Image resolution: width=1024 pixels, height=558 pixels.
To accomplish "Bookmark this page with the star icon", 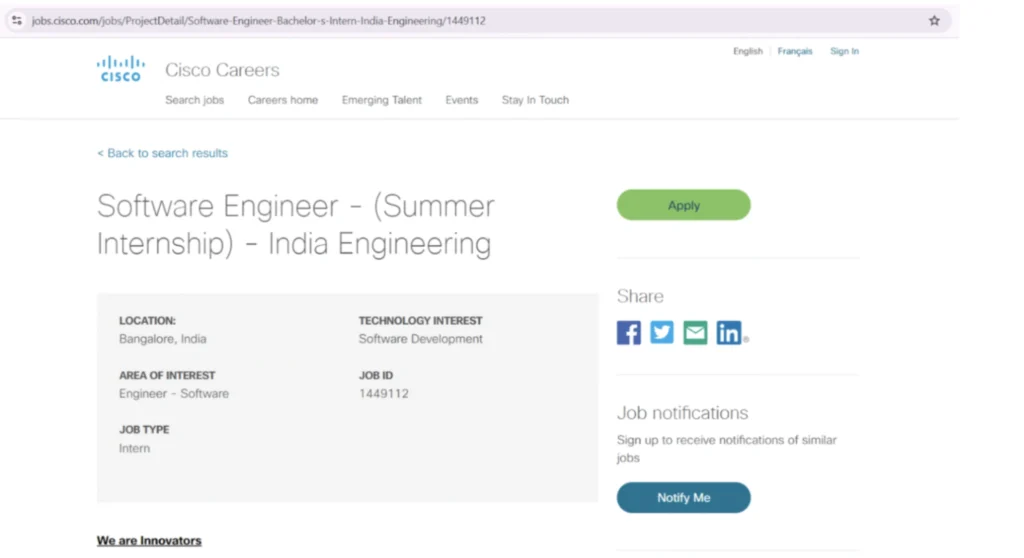I will [934, 20].
